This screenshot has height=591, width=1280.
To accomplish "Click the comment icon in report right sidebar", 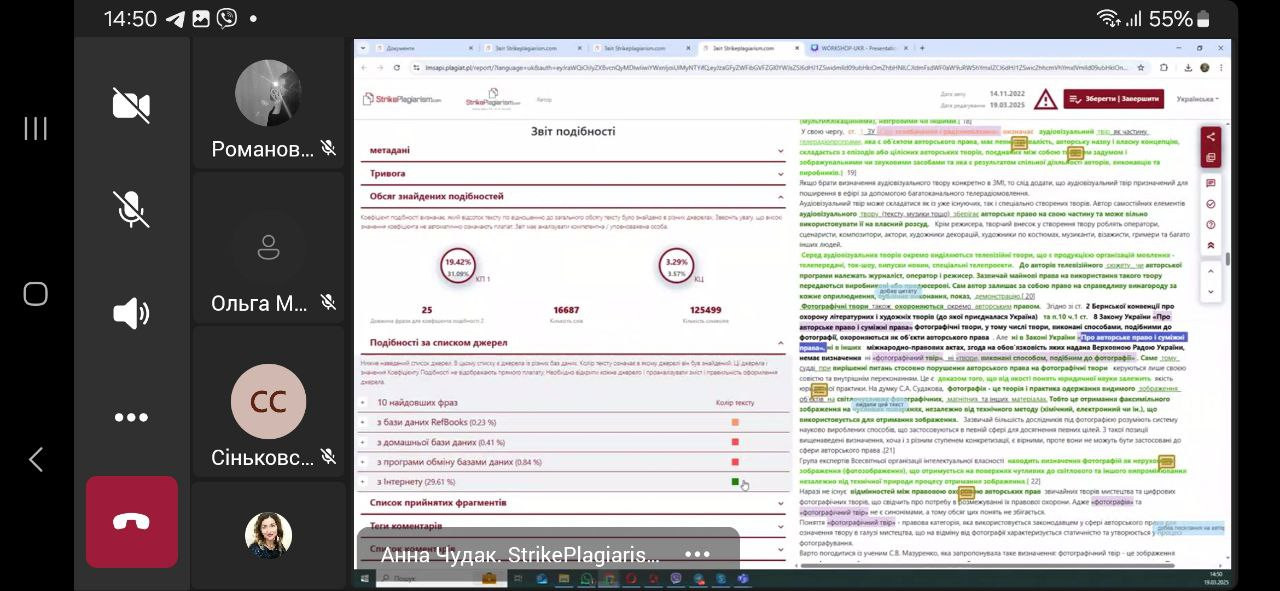I will click(x=1211, y=184).
